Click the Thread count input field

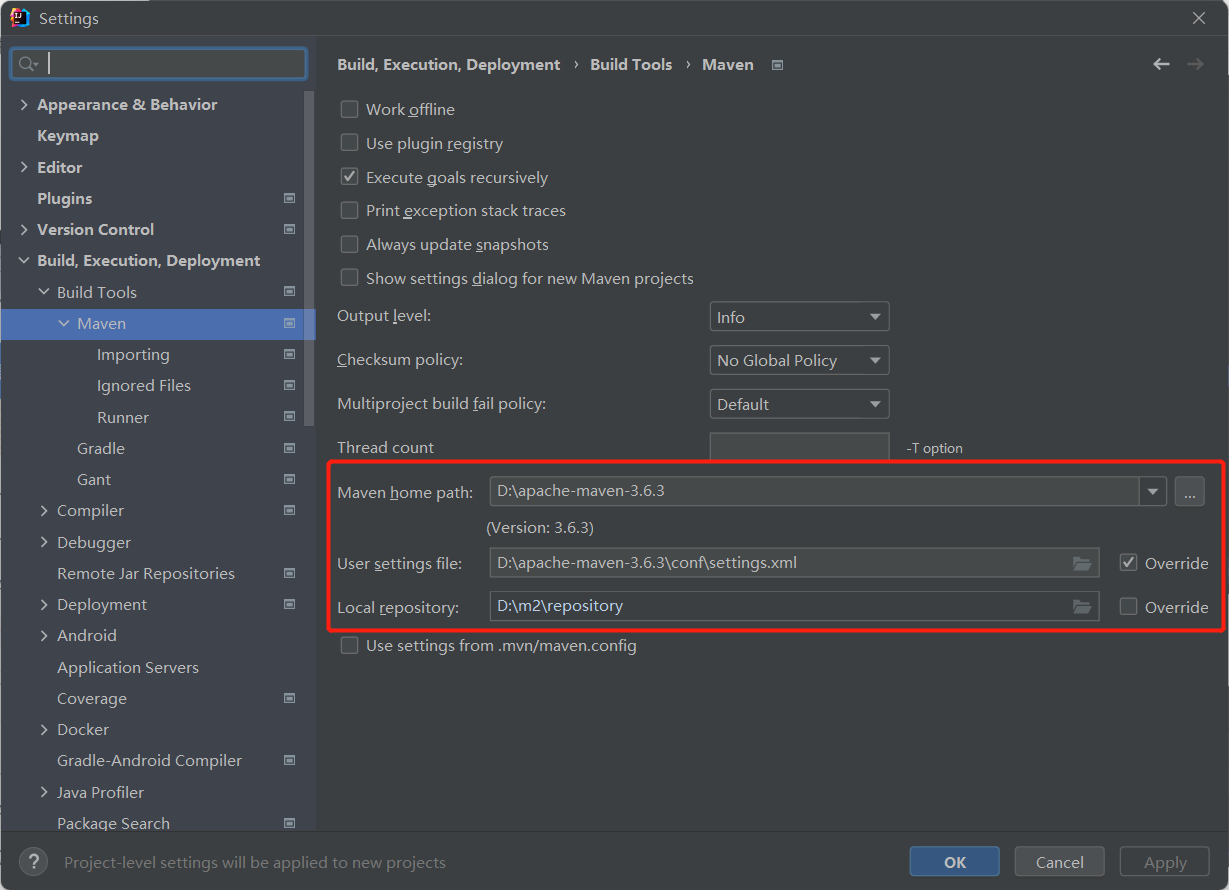click(799, 447)
